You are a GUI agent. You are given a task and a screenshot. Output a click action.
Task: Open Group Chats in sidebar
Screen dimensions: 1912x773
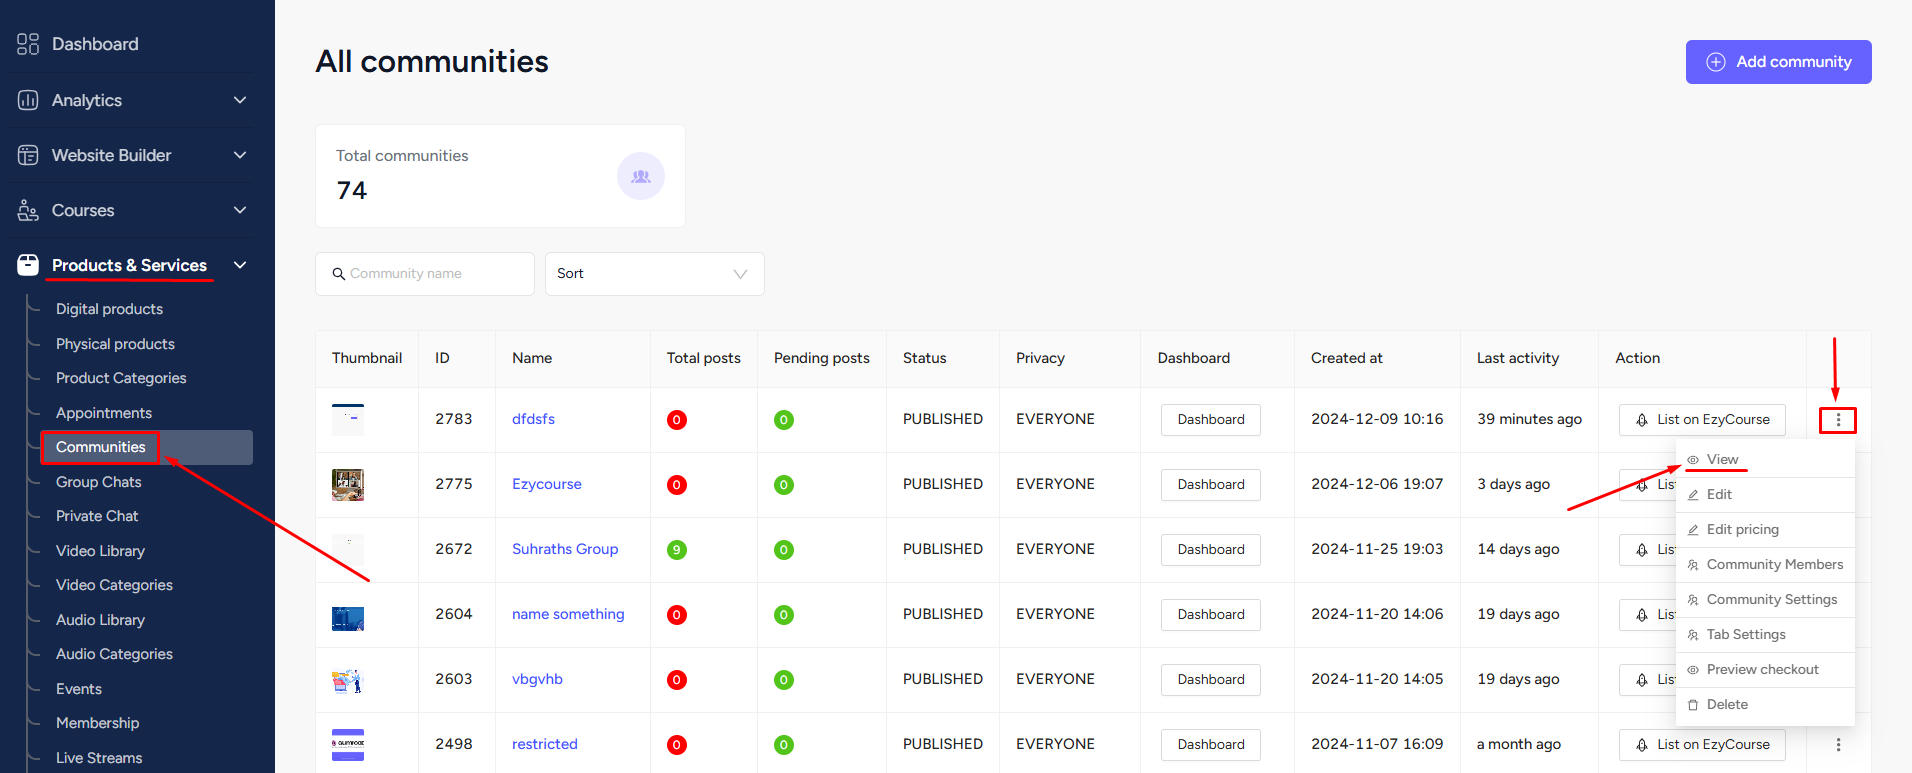pyautogui.click(x=99, y=482)
